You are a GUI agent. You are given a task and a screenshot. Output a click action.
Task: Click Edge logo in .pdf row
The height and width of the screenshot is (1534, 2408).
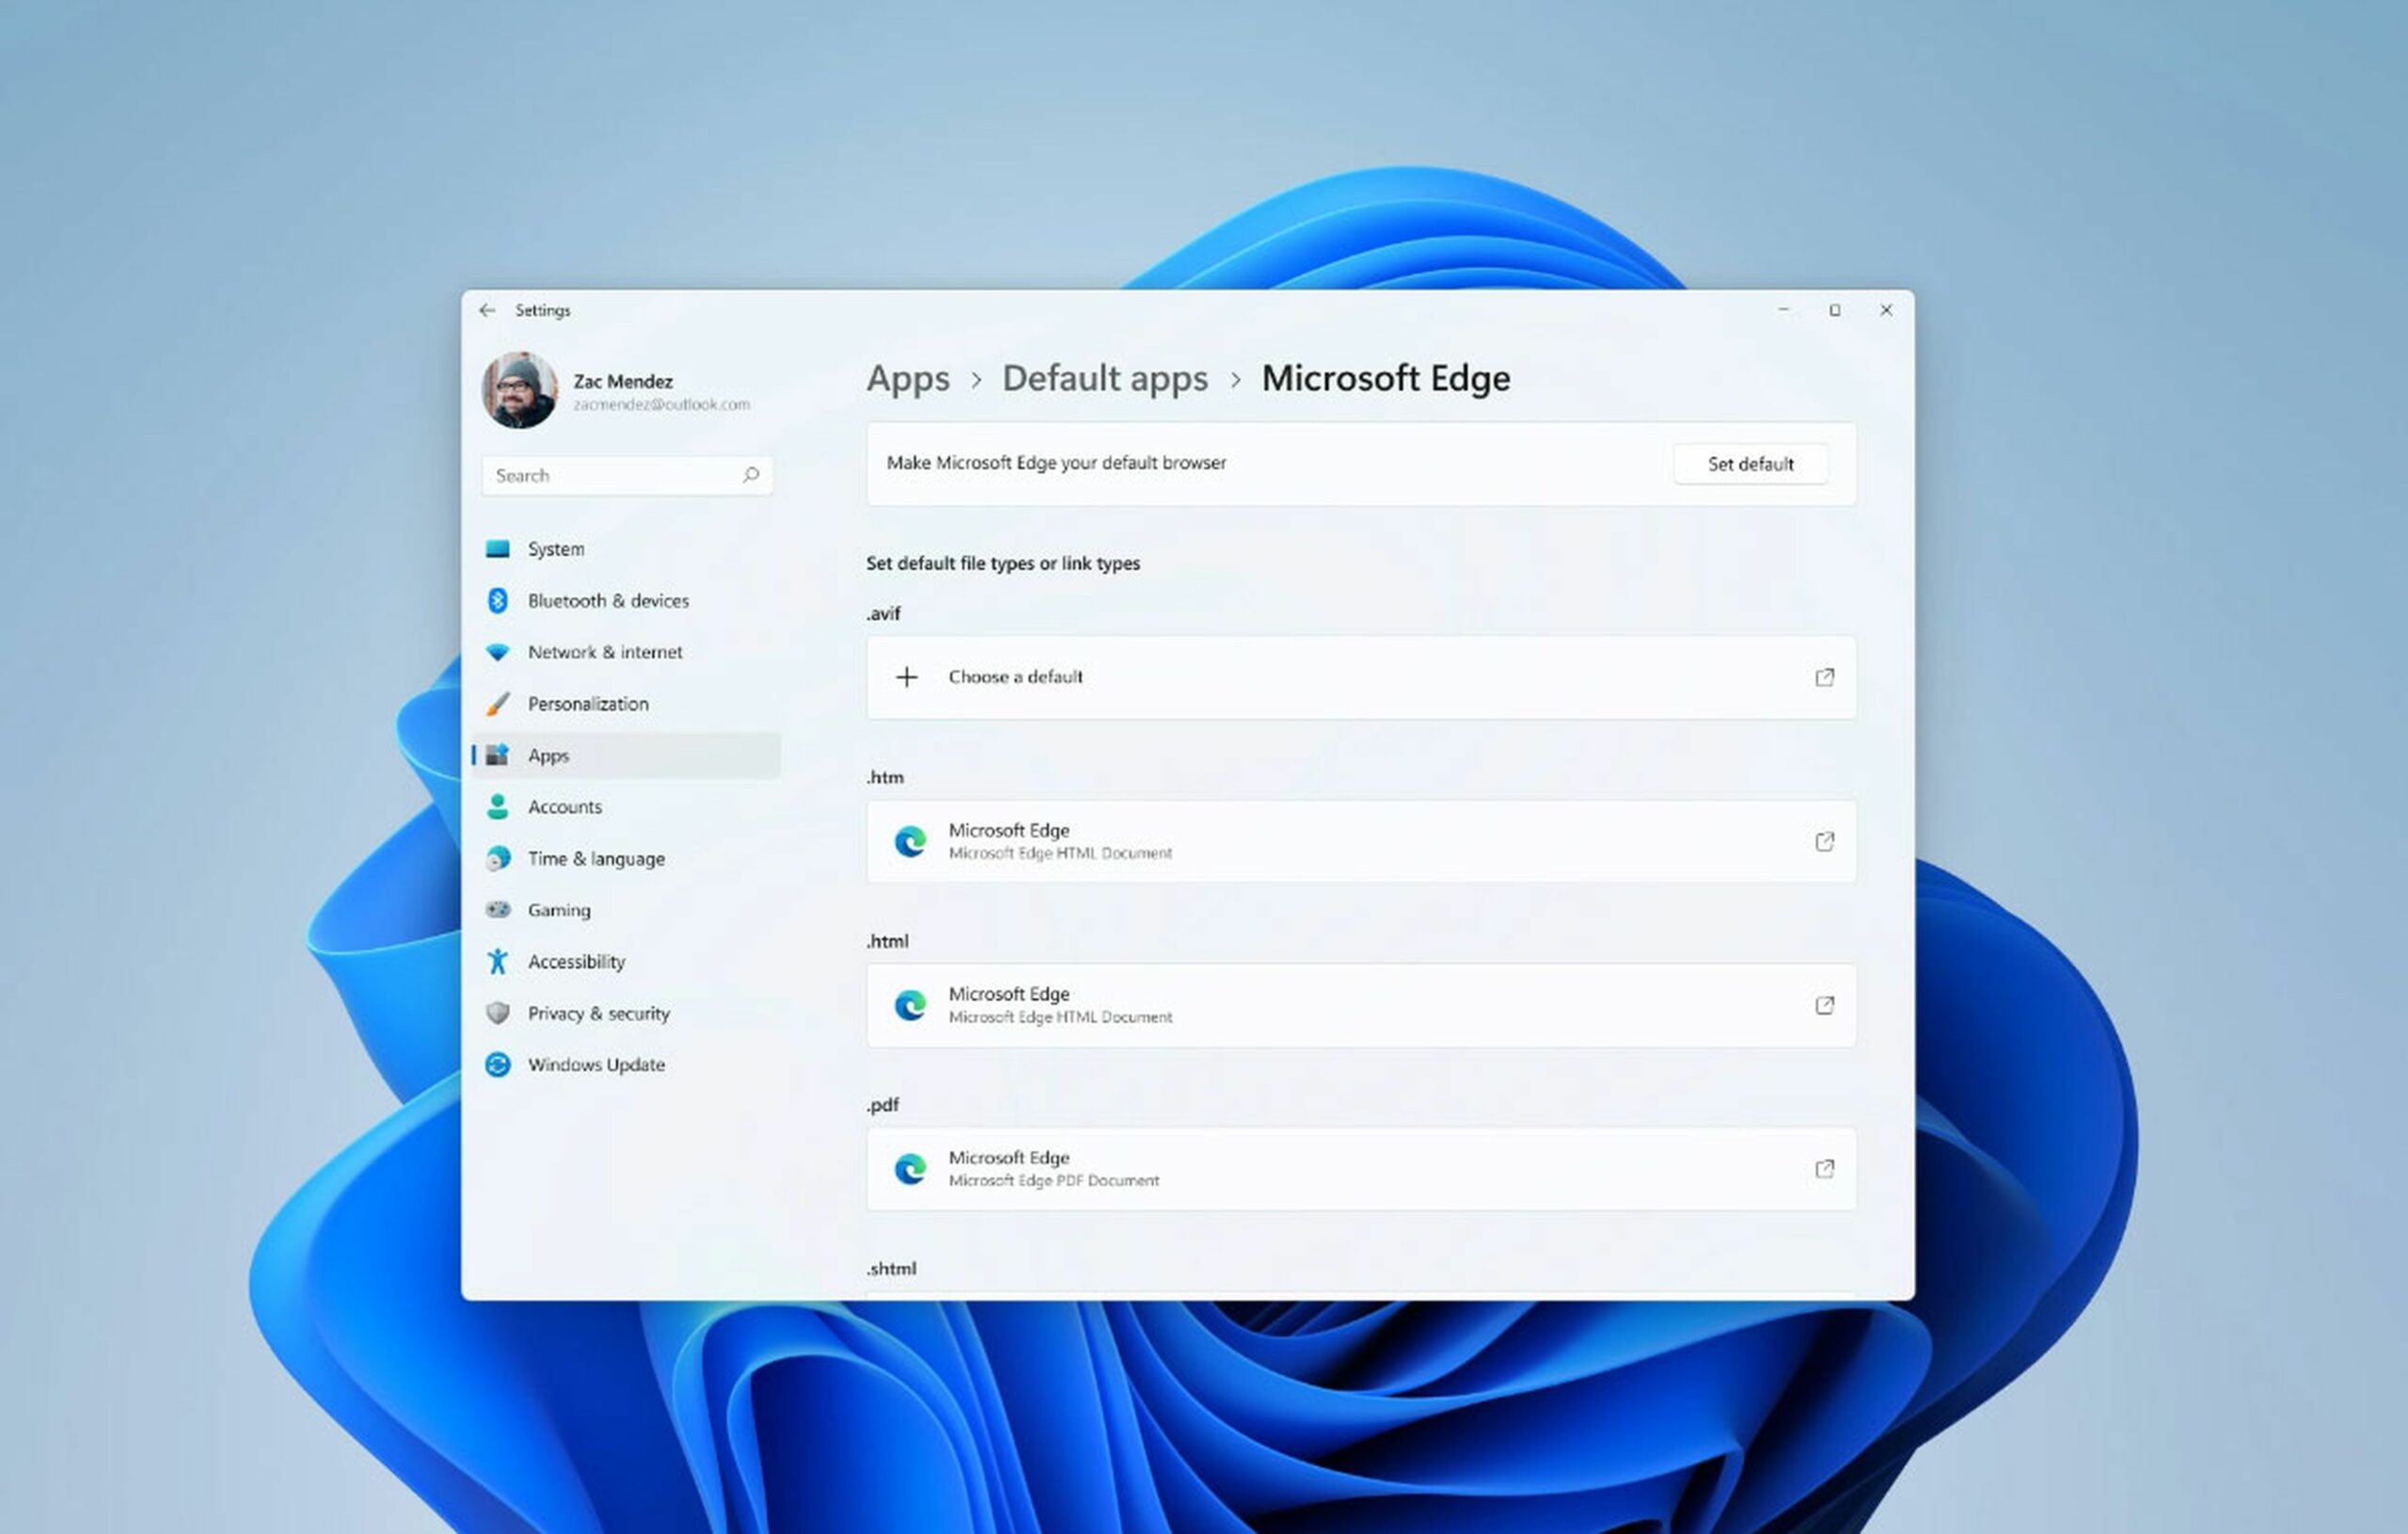910,1169
